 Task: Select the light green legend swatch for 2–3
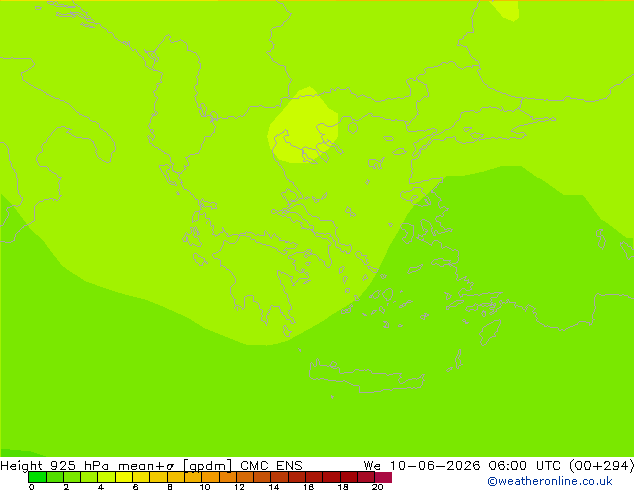(72, 477)
